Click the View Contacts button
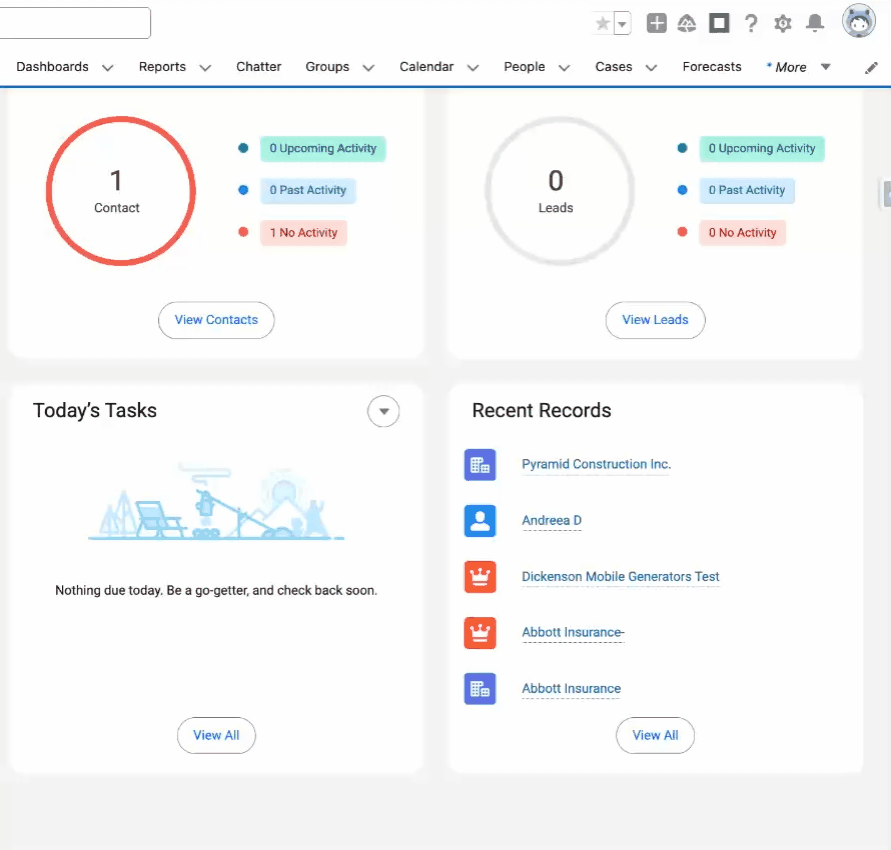 (x=216, y=320)
